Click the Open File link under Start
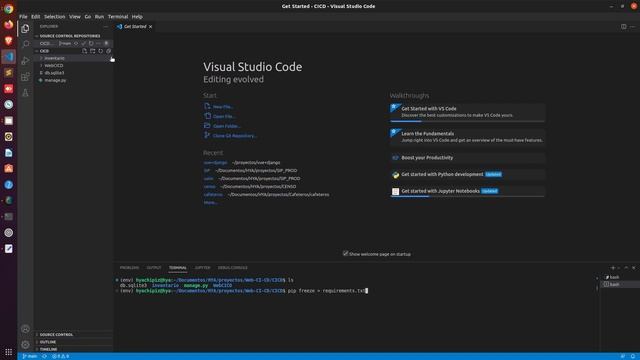This screenshot has width=640, height=360. pyautogui.click(x=224, y=116)
